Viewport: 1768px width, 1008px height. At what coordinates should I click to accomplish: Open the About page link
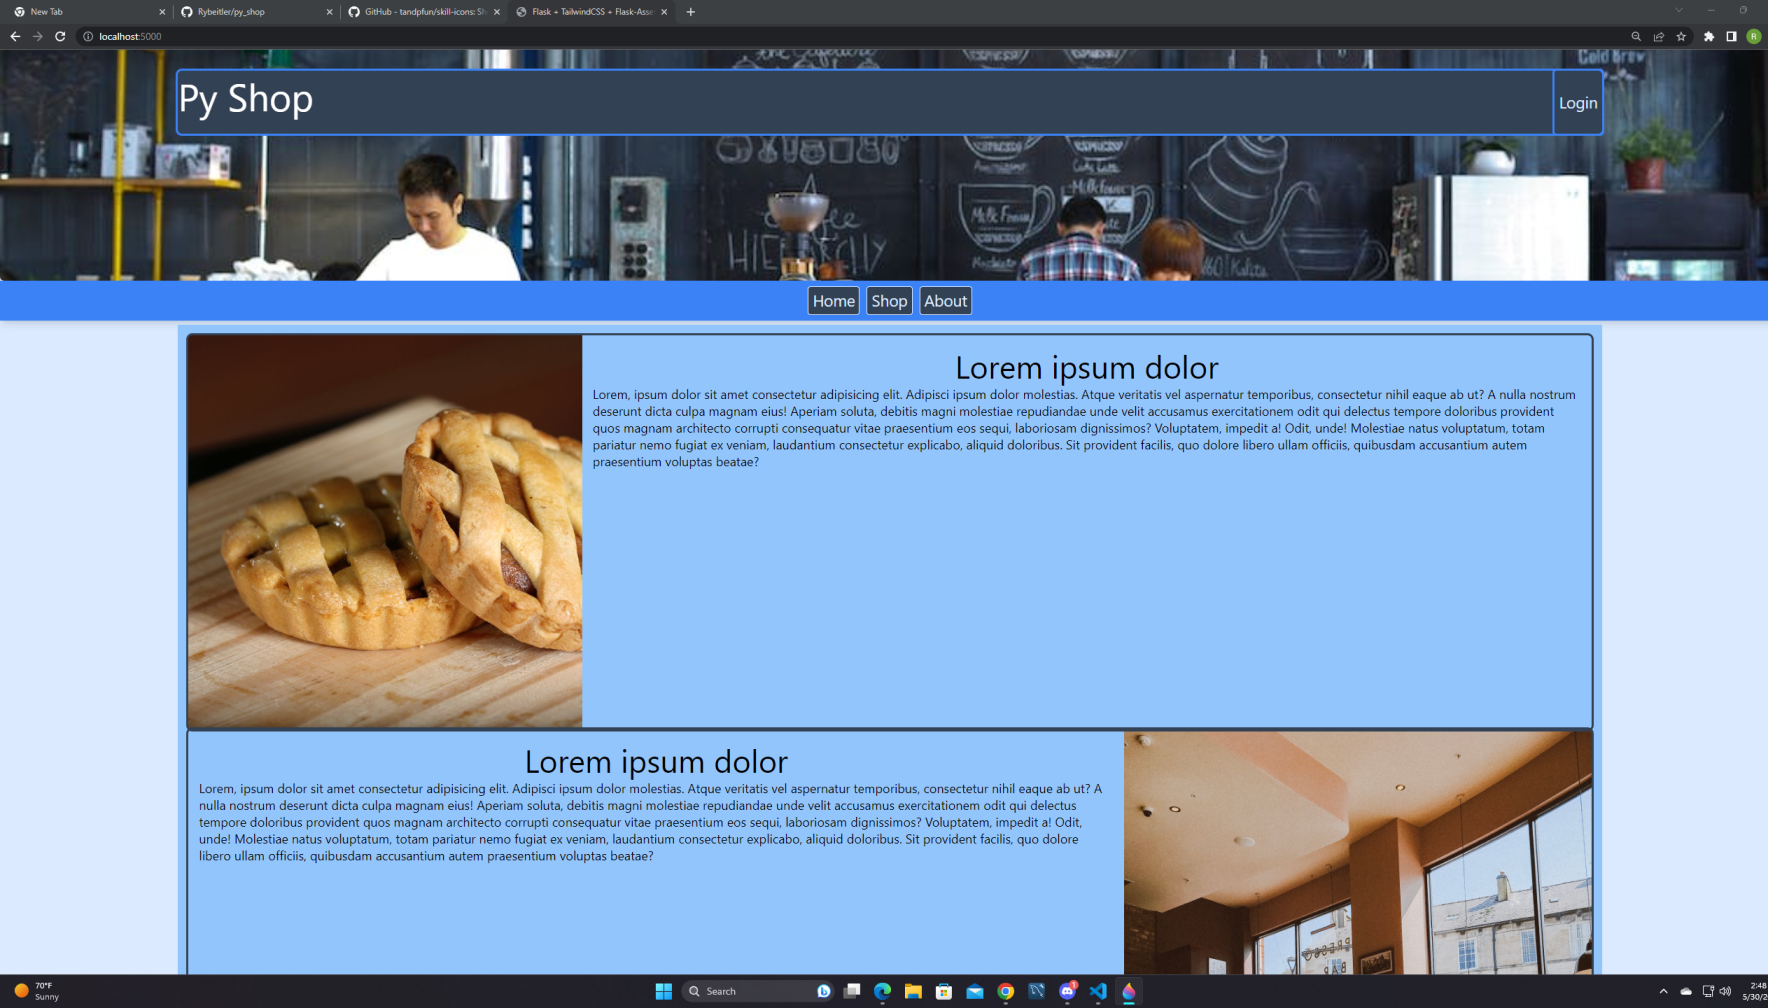(x=945, y=301)
